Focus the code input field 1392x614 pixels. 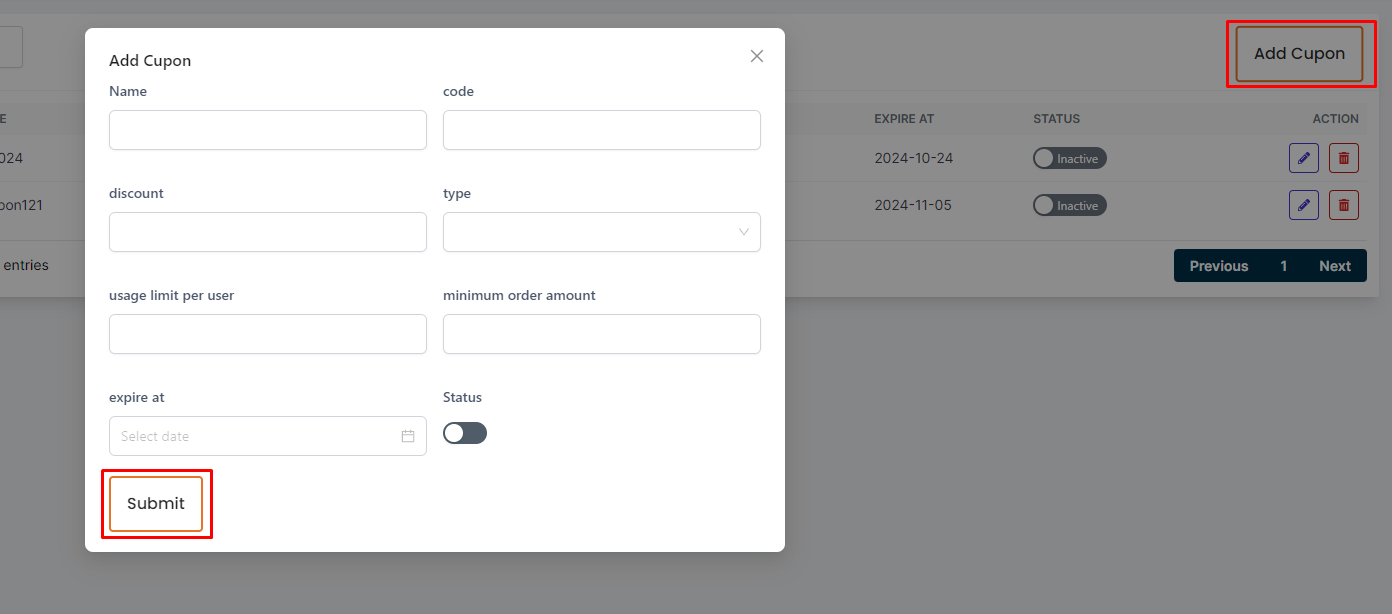coord(601,130)
